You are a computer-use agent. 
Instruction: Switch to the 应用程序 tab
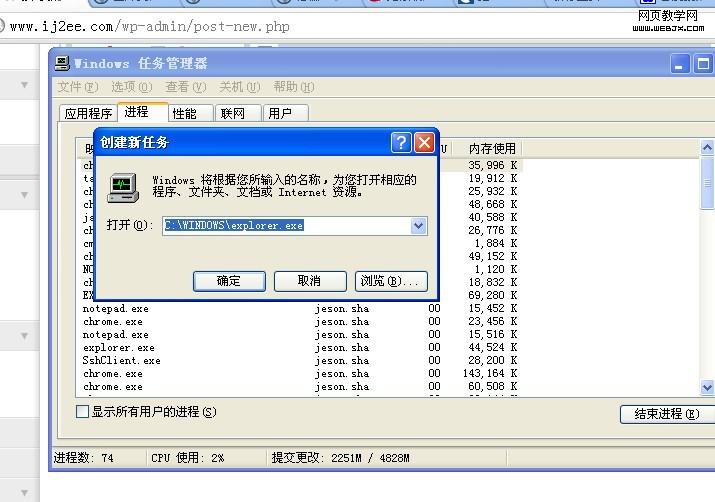point(88,114)
